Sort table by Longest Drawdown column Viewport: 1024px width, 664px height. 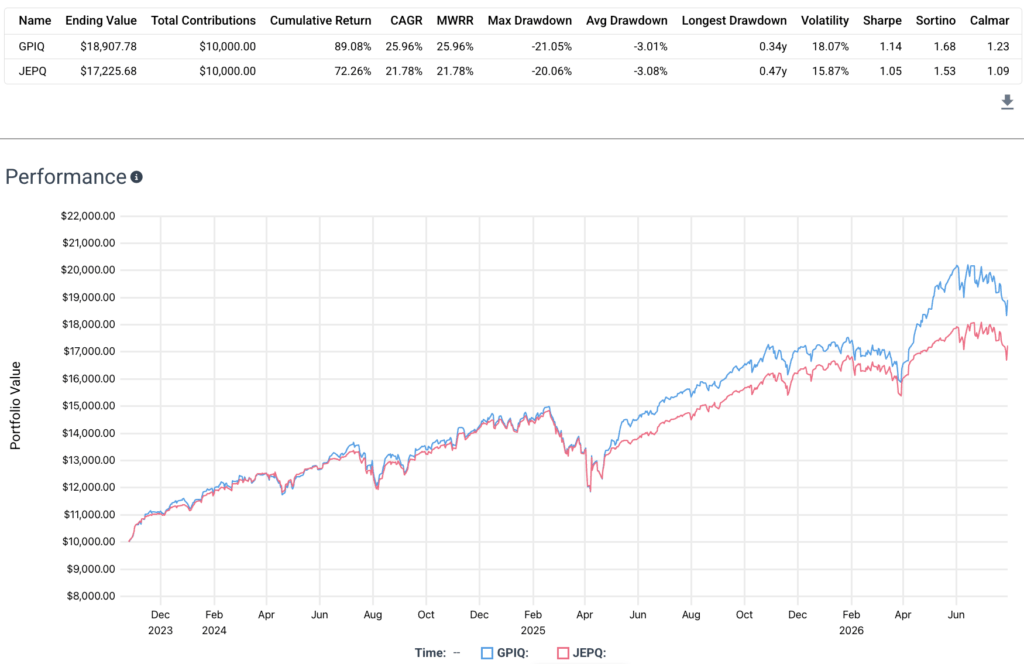[734, 20]
